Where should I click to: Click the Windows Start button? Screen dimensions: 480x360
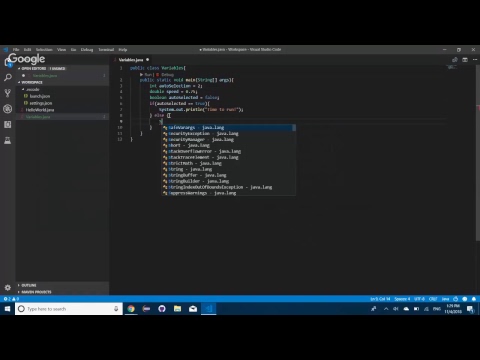(7, 309)
